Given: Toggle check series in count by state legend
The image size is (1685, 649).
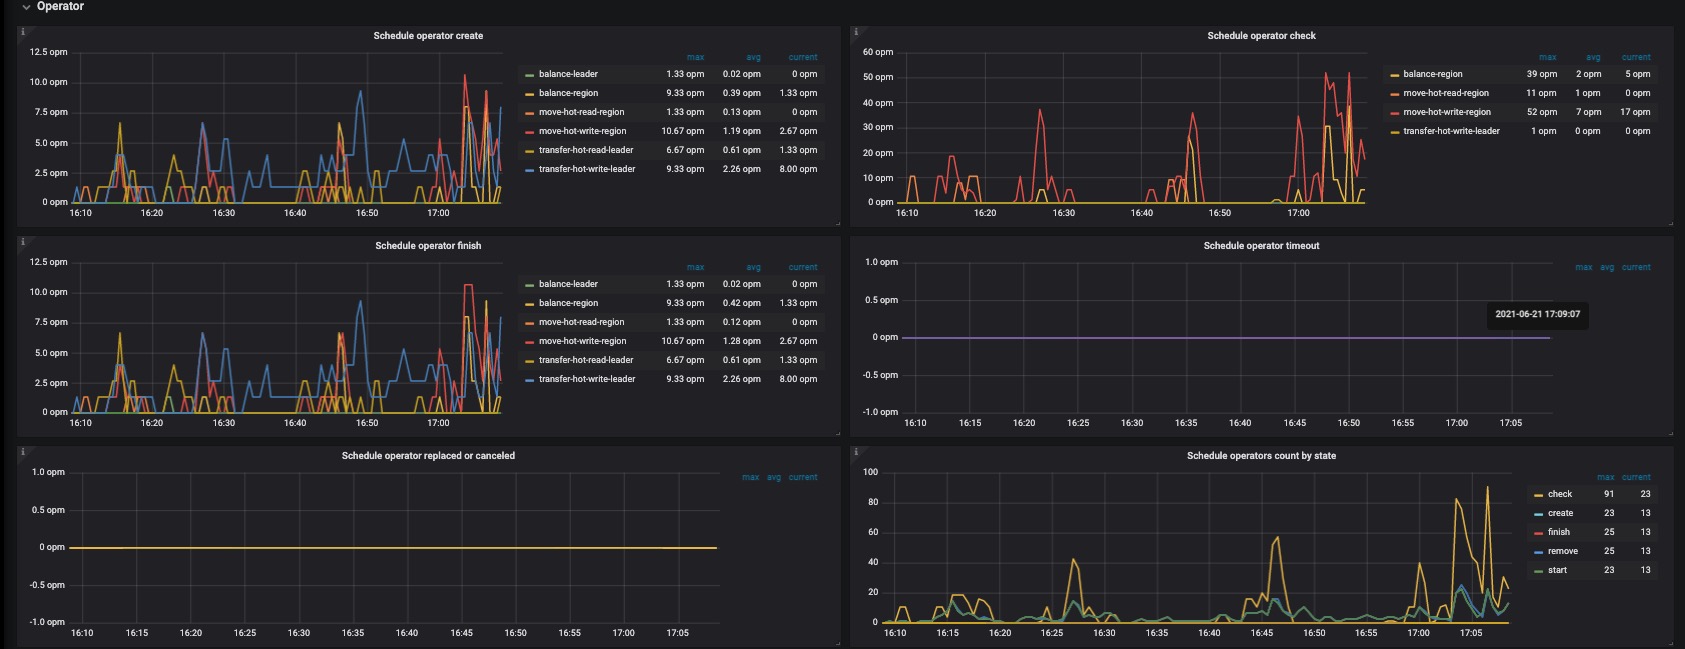Looking at the screenshot, I should tap(1559, 494).
